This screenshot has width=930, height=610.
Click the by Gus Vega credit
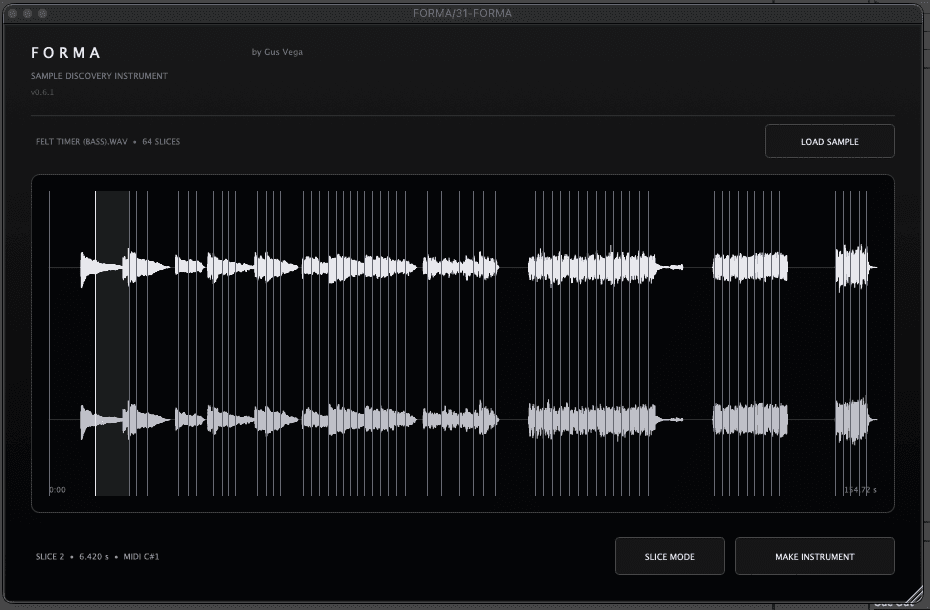pyautogui.click(x=277, y=52)
